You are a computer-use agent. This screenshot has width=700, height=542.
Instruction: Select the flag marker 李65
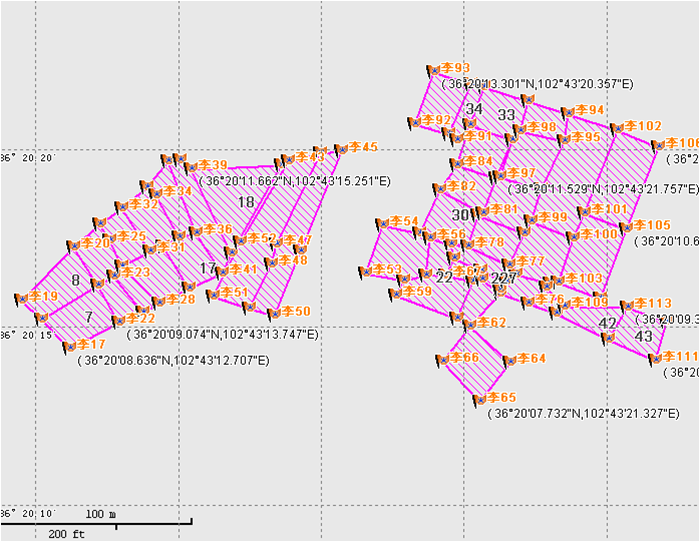point(481,398)
